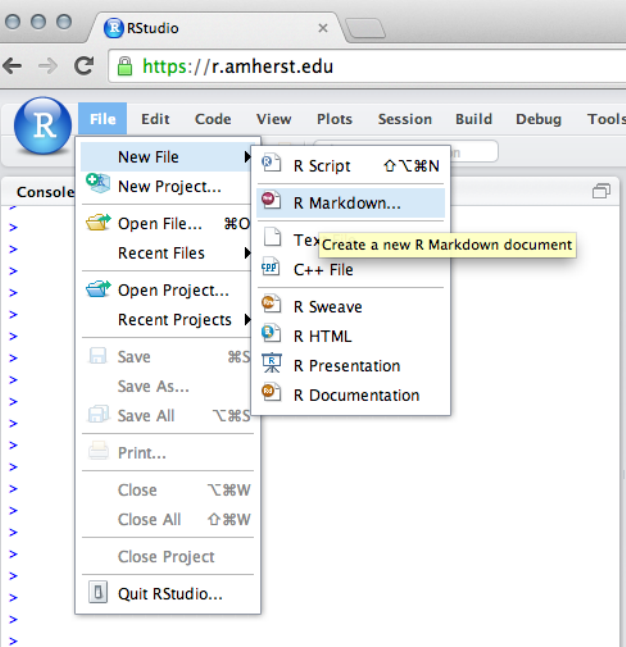626x647 pixels.
Task: Open the View menu
Action: click(274, 119)
